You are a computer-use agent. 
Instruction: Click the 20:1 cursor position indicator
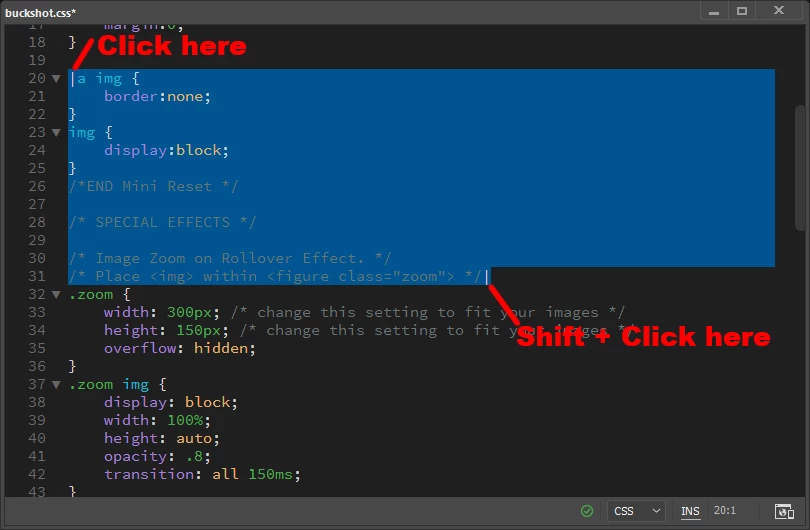[724, 510]
